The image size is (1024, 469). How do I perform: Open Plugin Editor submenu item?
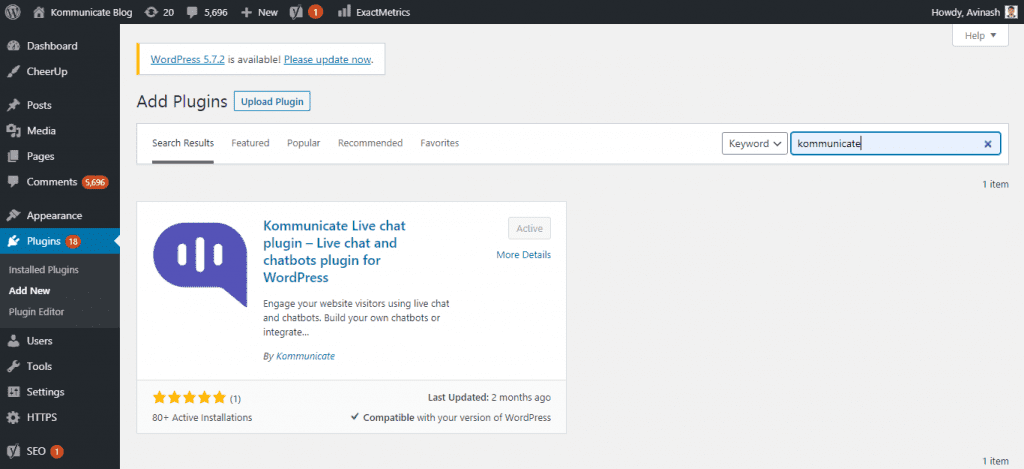(x=37, y=312)
